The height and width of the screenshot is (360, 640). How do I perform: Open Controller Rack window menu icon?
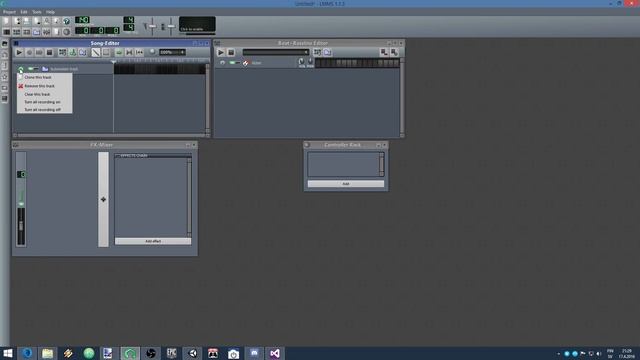307,145
